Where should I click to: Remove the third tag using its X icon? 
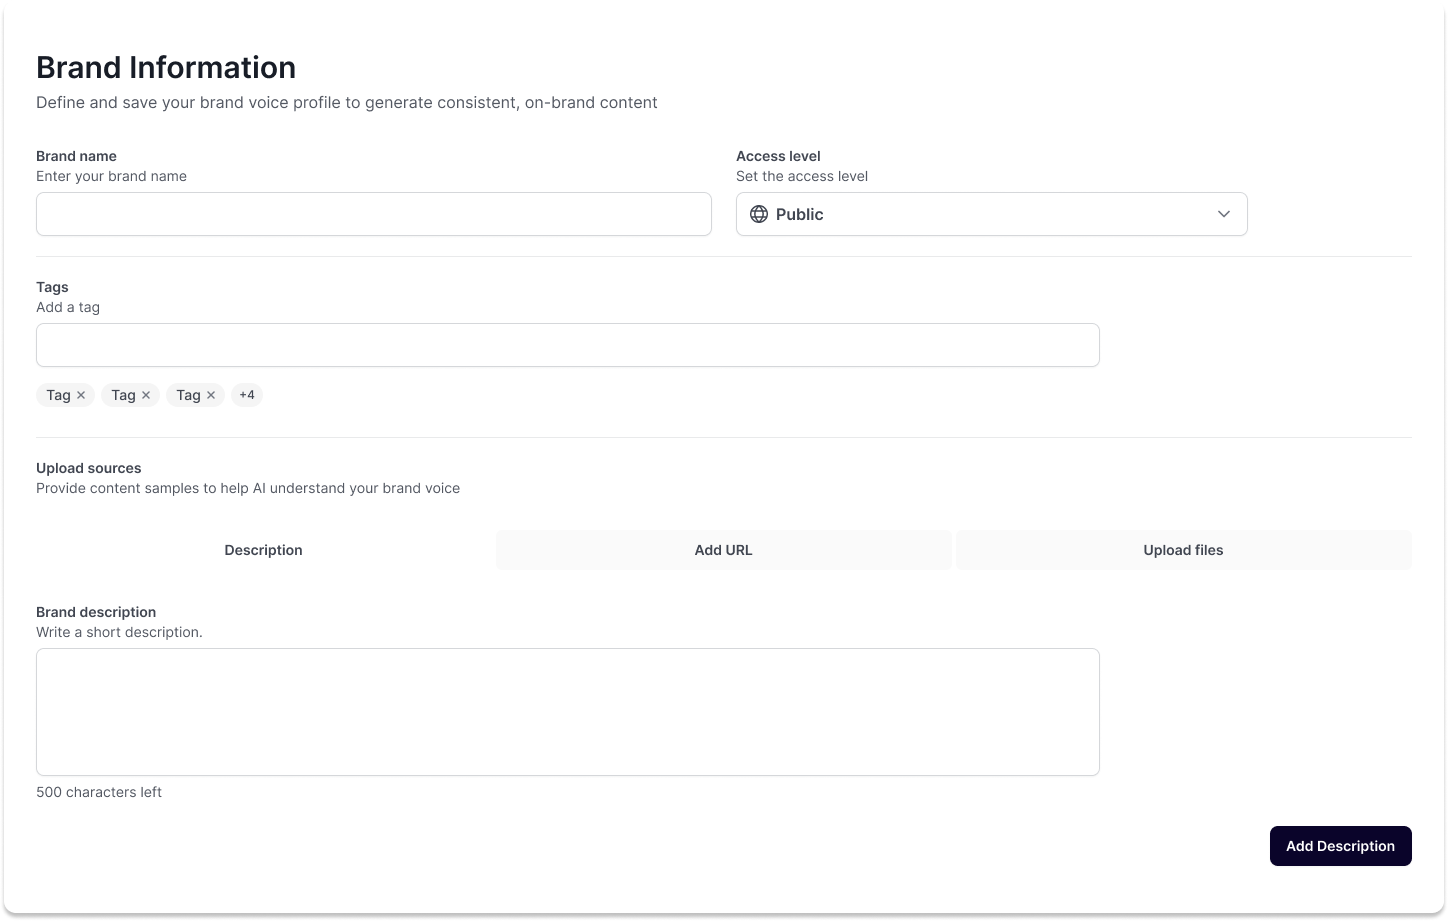pyautogui.click(x=211, y=395)
